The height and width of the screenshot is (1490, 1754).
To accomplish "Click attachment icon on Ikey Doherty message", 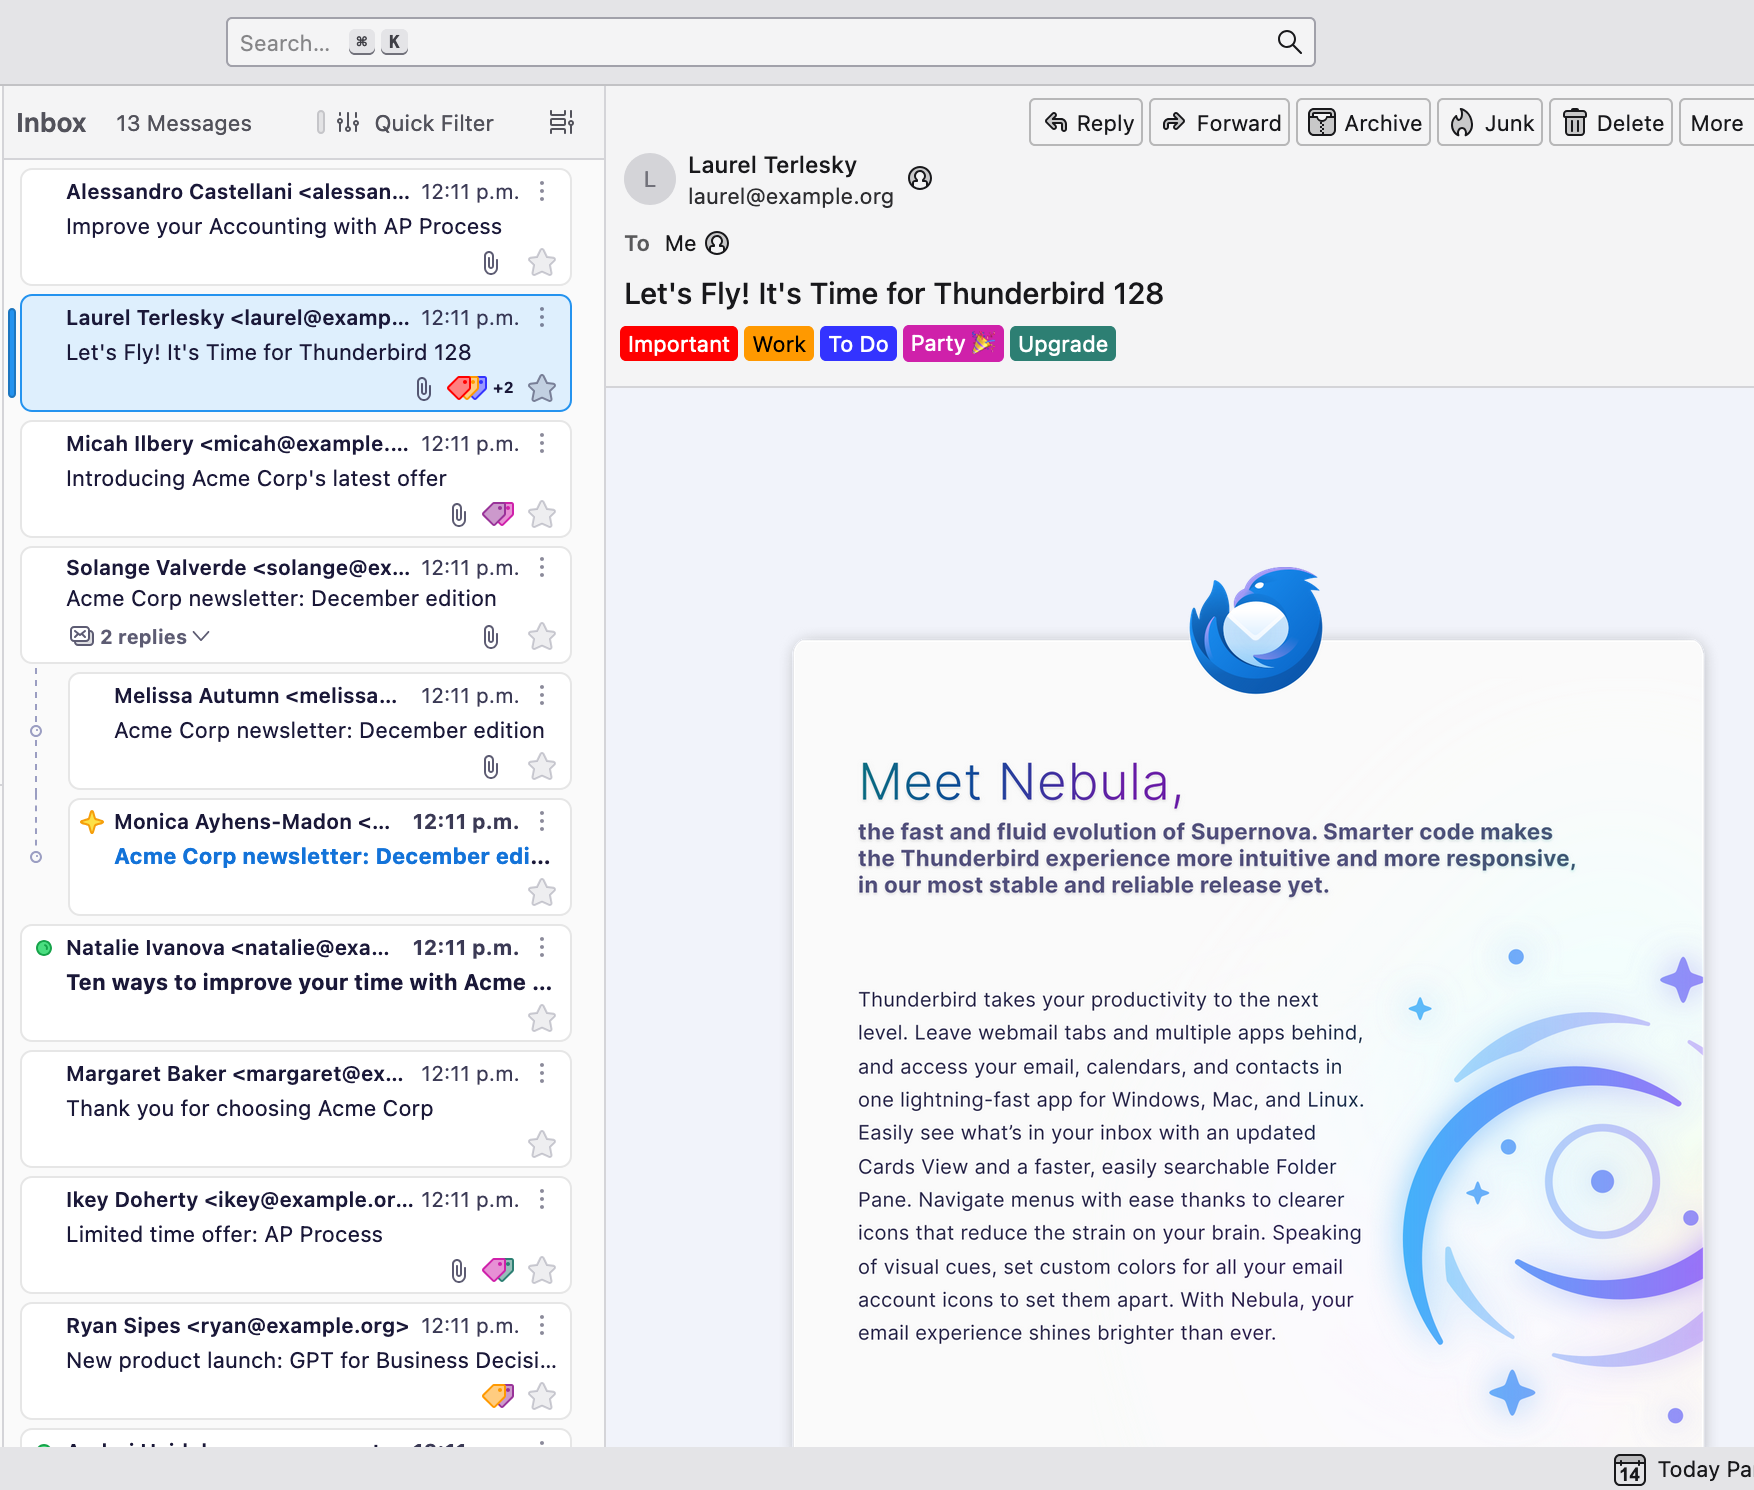I will pyautogui.click(x=459, y=1271).
